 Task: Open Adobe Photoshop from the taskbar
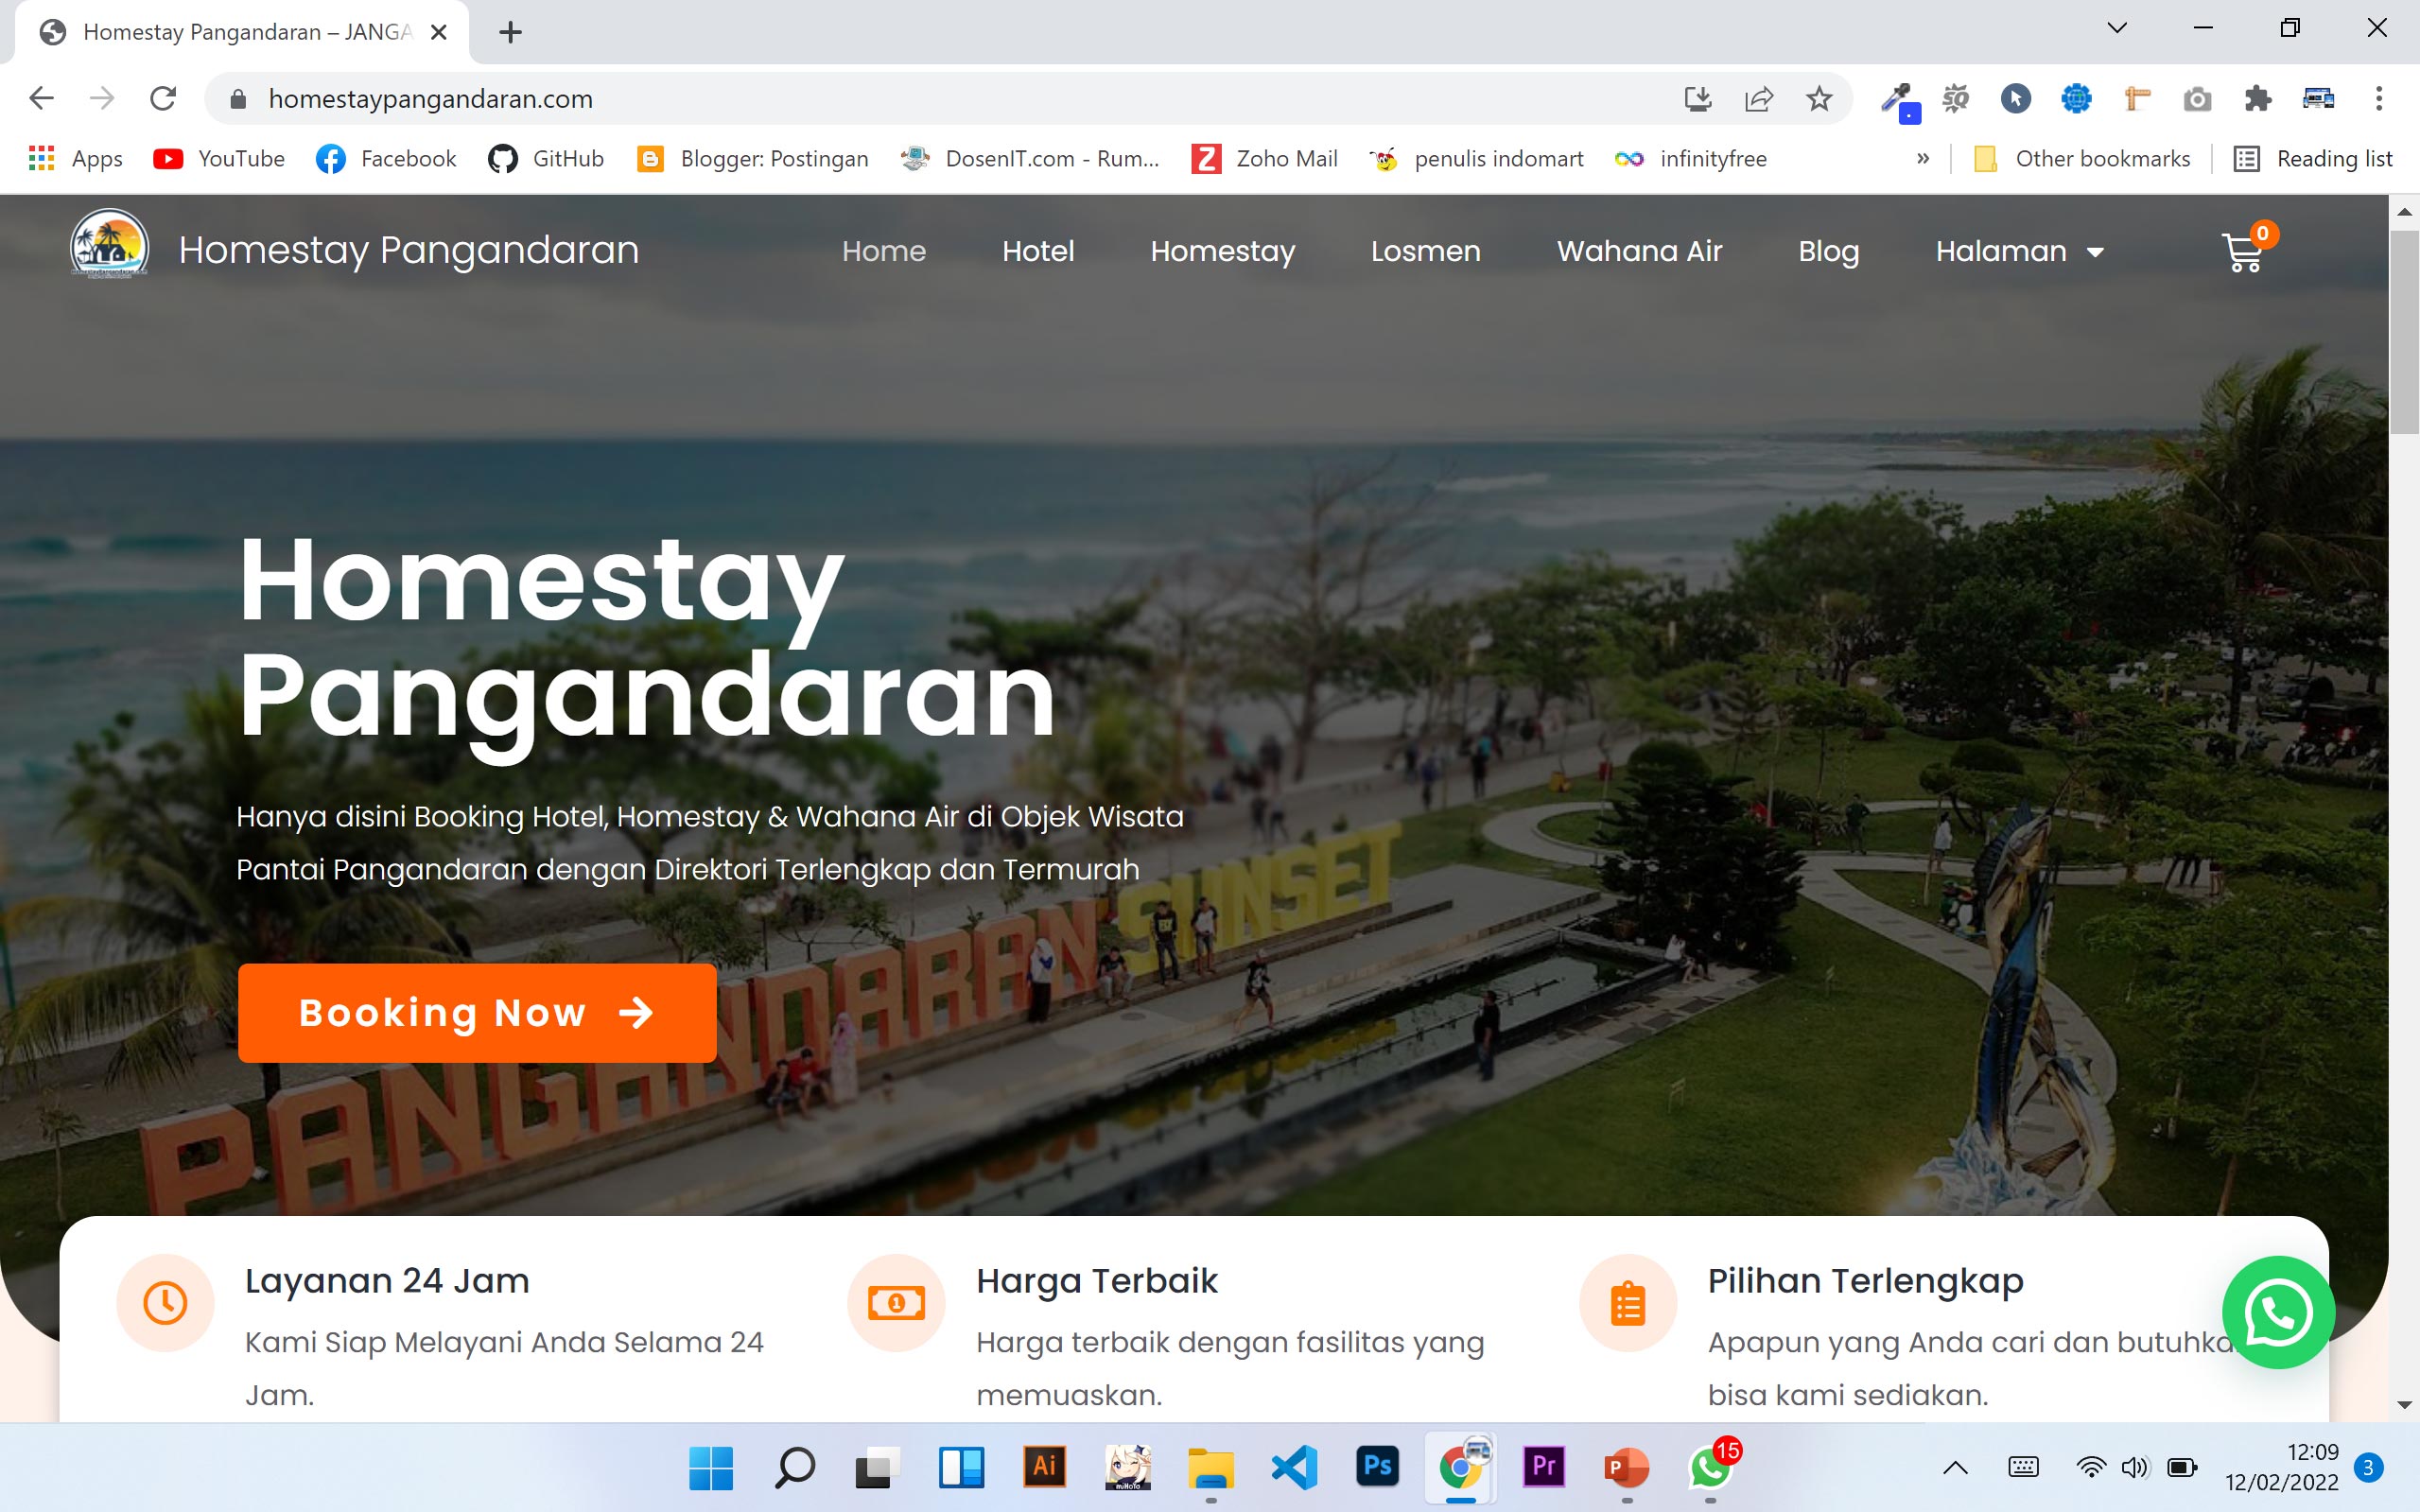click(x=1377, y=1467)
